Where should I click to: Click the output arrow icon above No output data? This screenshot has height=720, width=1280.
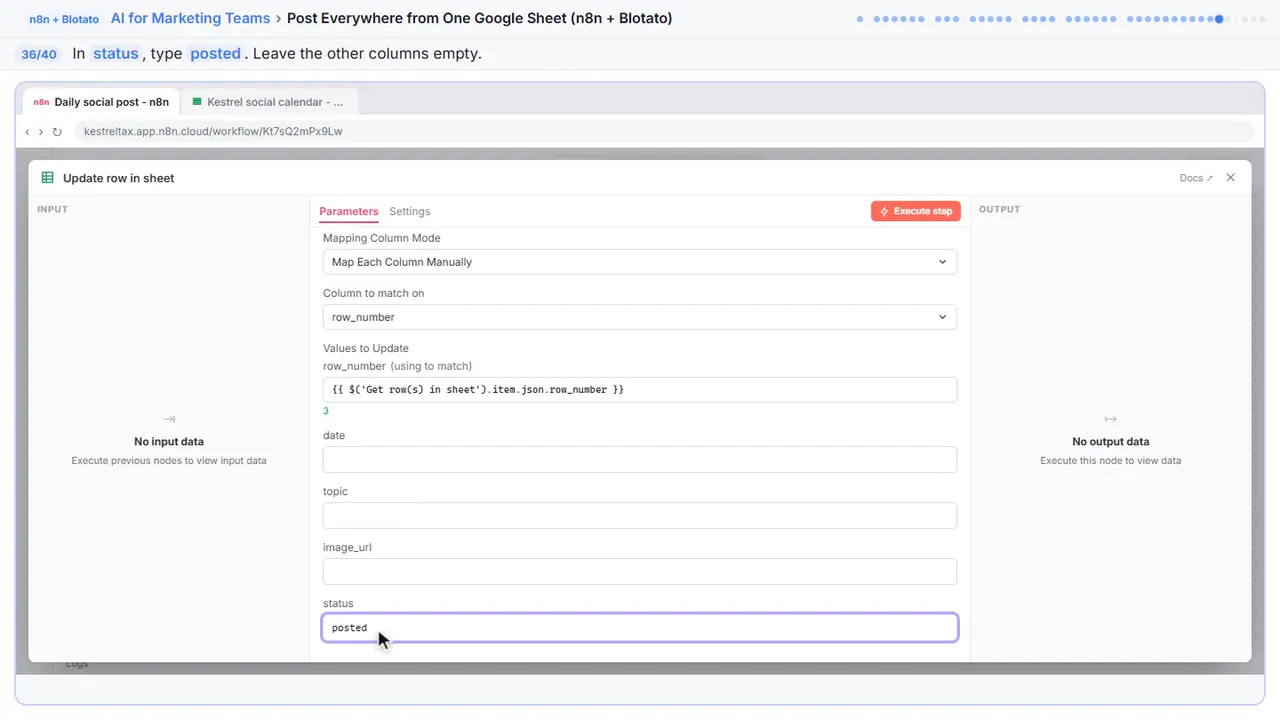1110,419
